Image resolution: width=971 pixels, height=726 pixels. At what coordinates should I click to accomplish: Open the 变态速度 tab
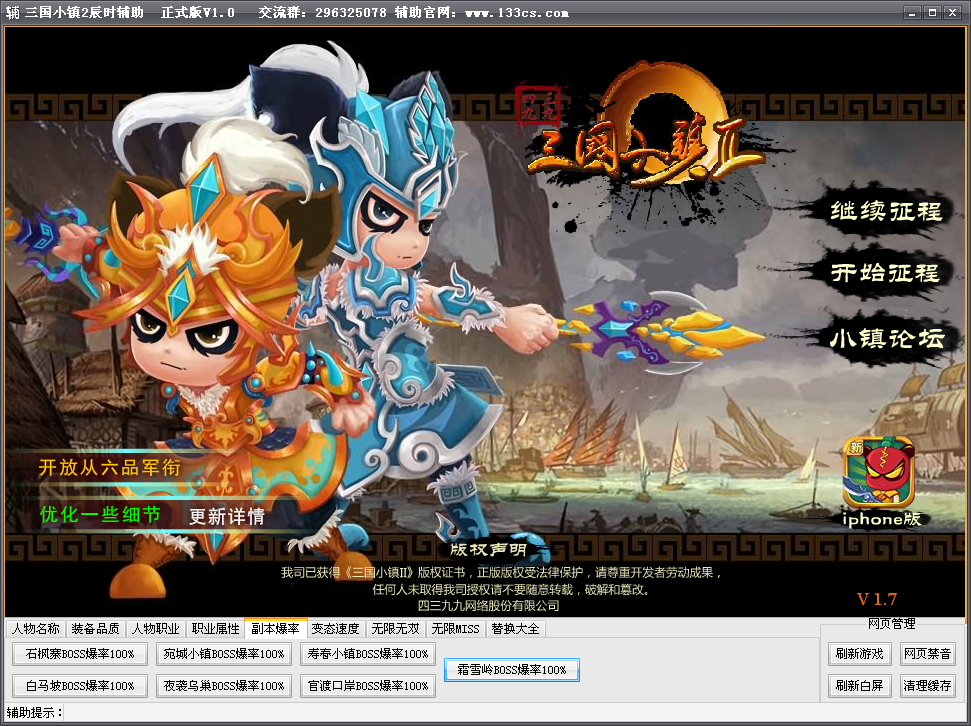[335, 629]
